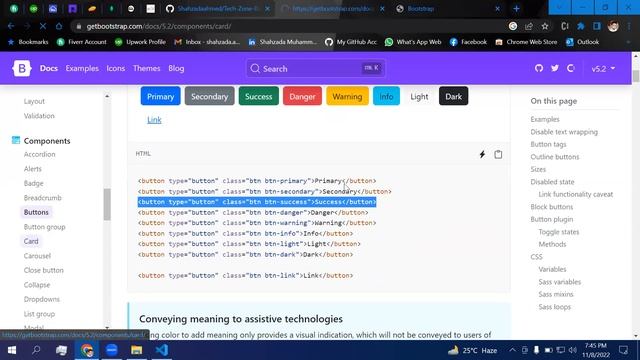
Task: Click the page vertical scrollbar thumb
Action: click(636, 76)
